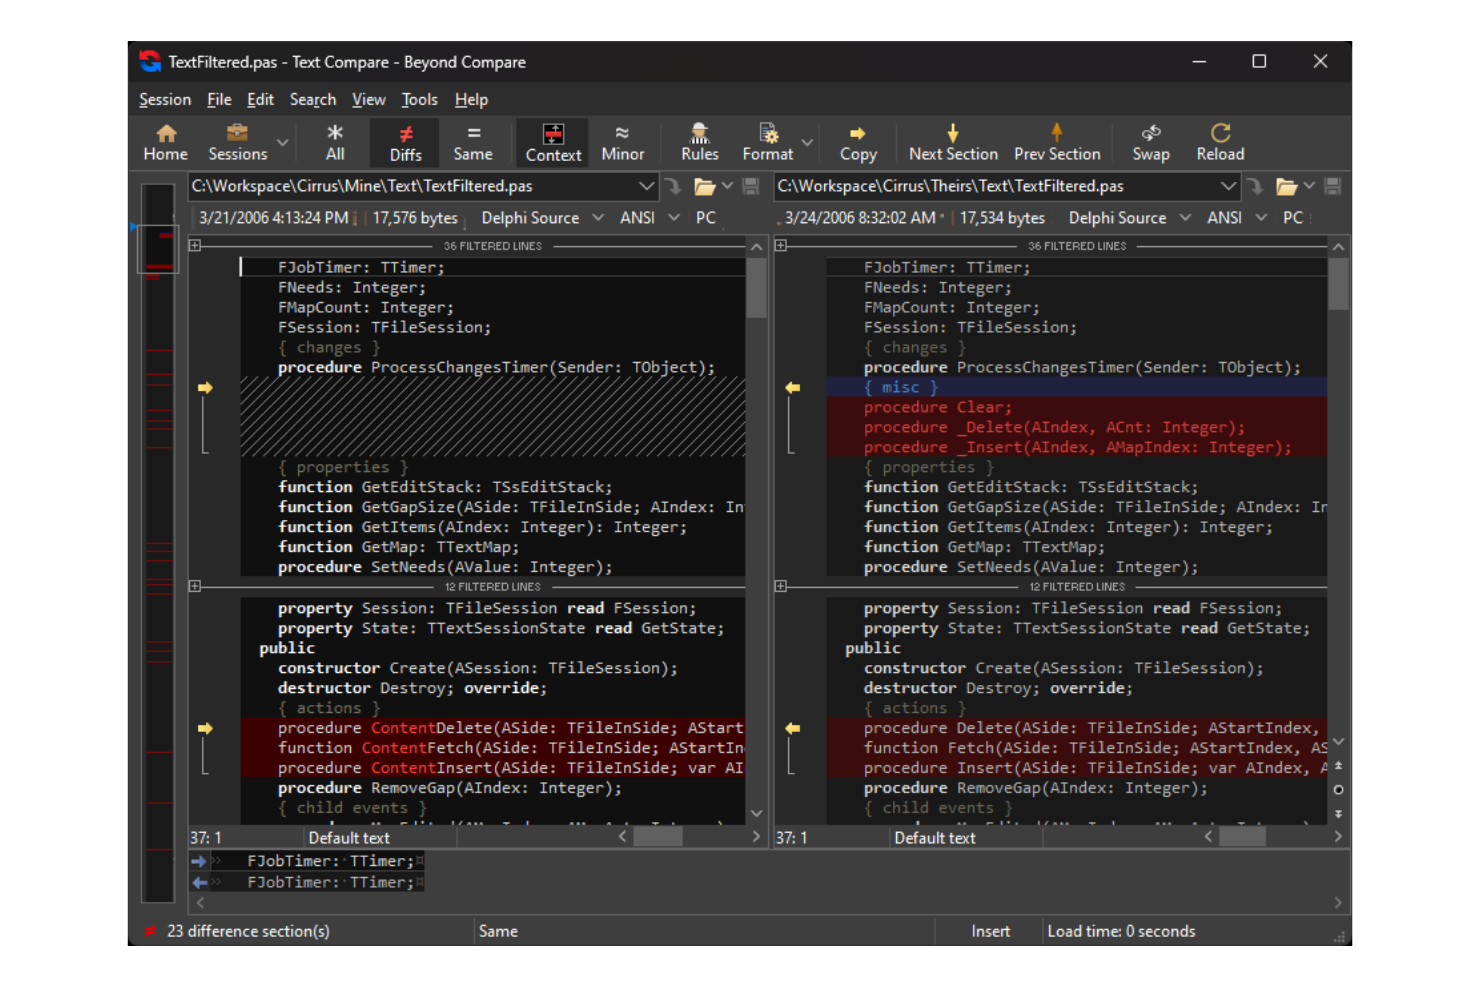Change right pane Delphi Source format
Image resolution: width=1480 pixels, height=987 pixels.
1129,218
